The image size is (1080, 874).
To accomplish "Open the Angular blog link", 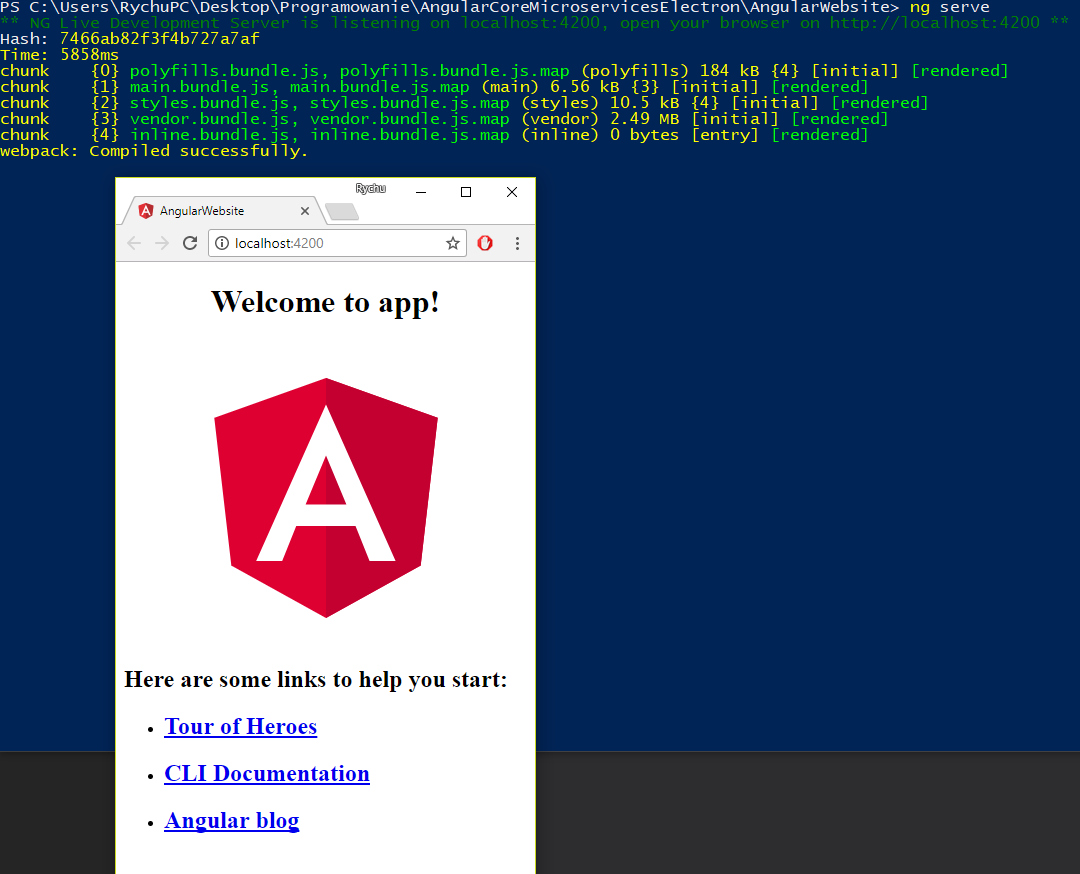I will [232, 821].
